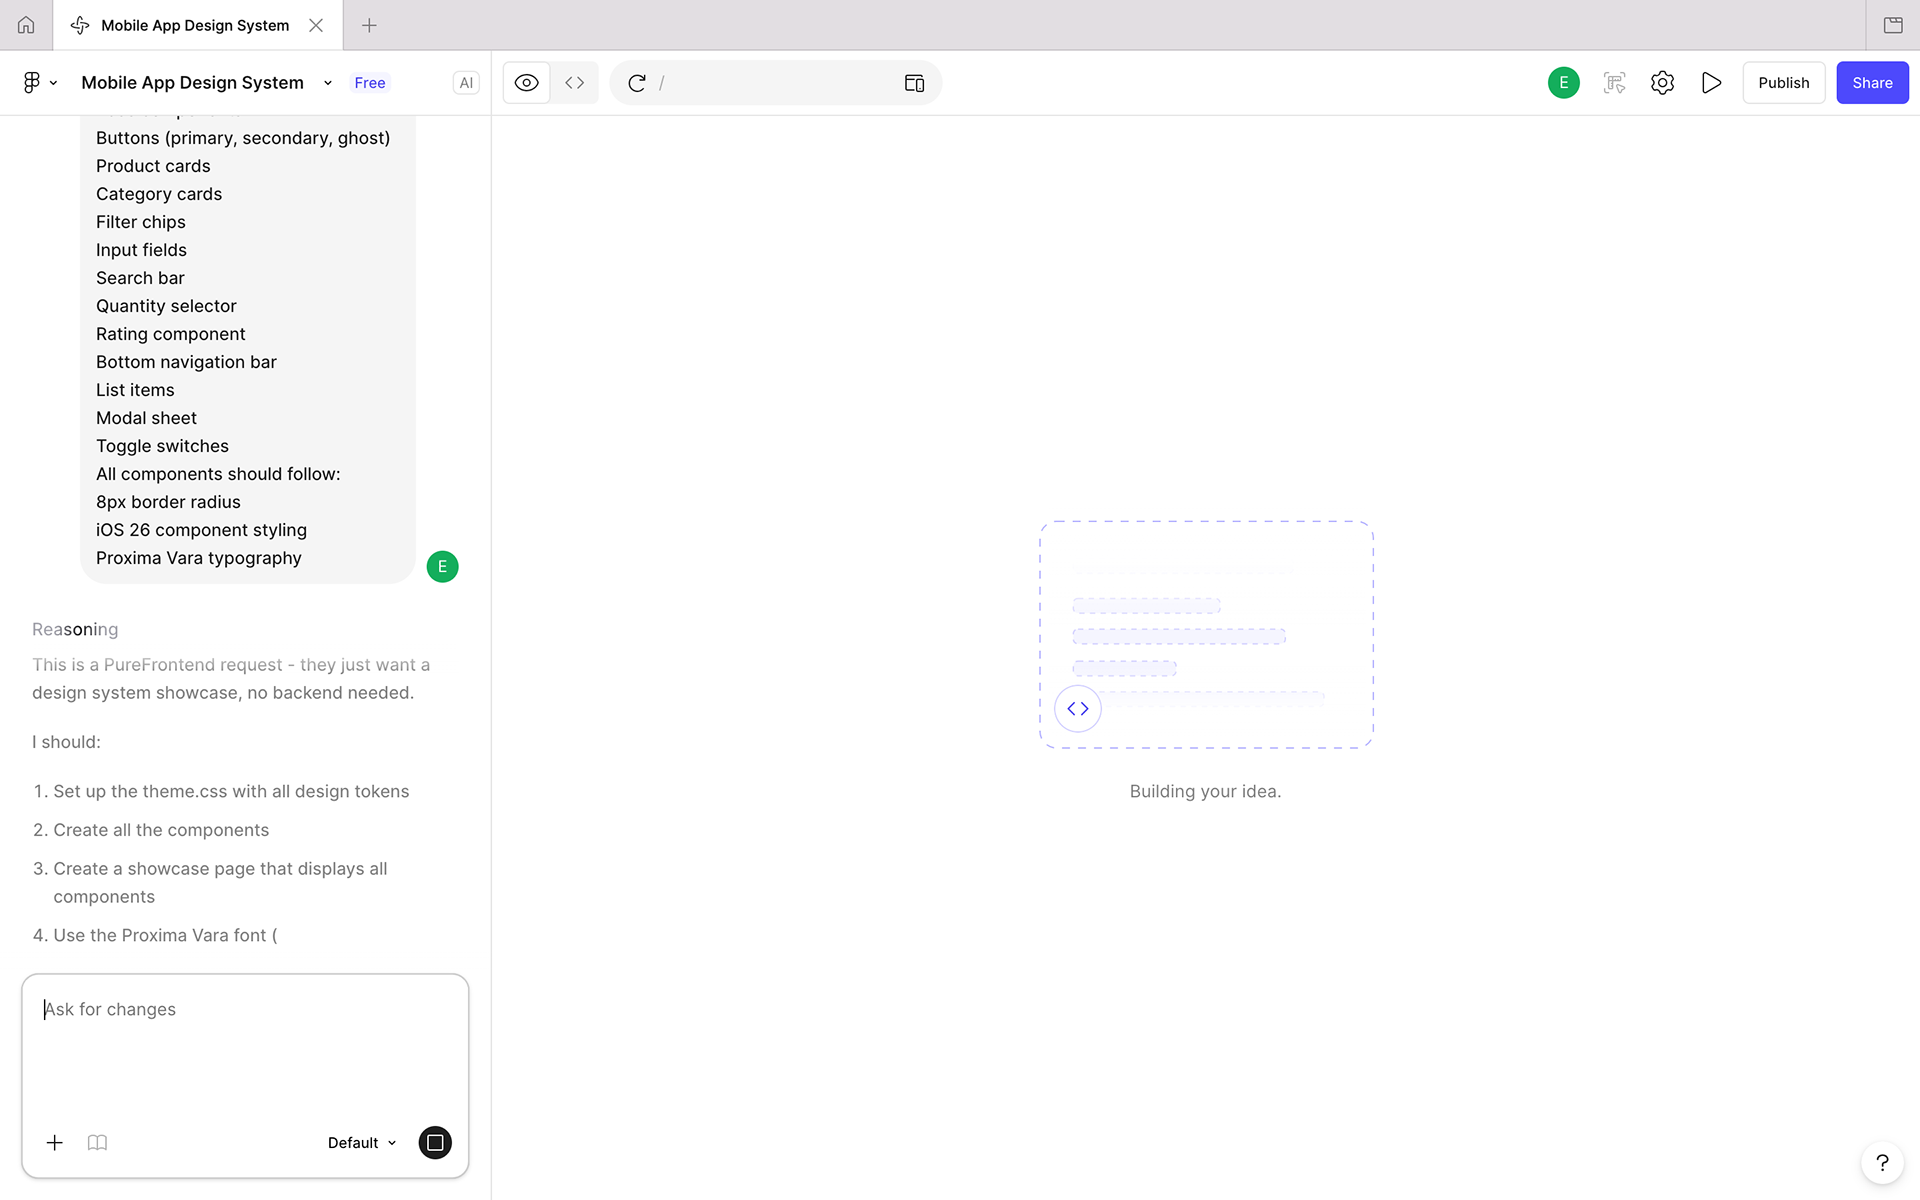Screen dimensions: 1920x1200
Task: Click the plus attach icon in chat box
Action: click(55, 1142)
